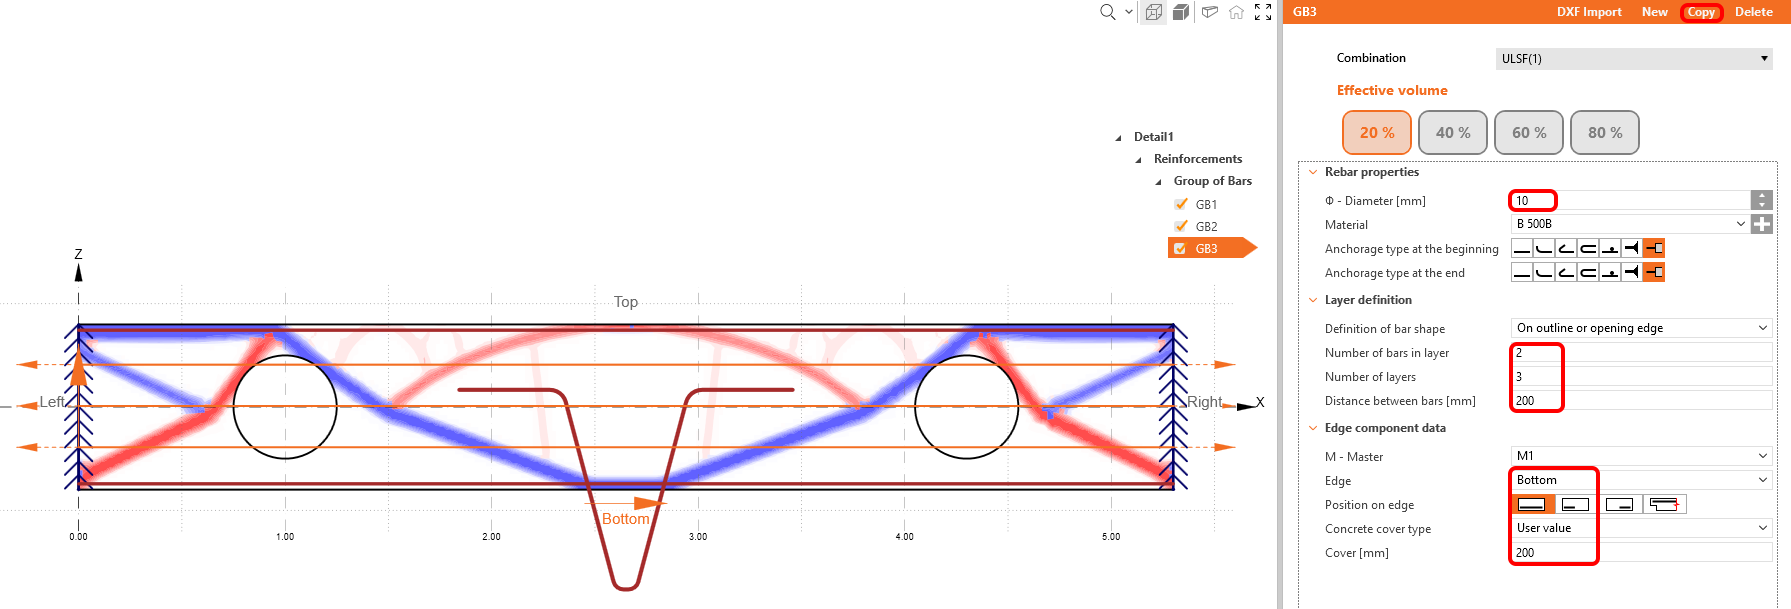Select hook anchorage type at the end
This screenshot has width=1791, height=609.
coord(1566,272)
